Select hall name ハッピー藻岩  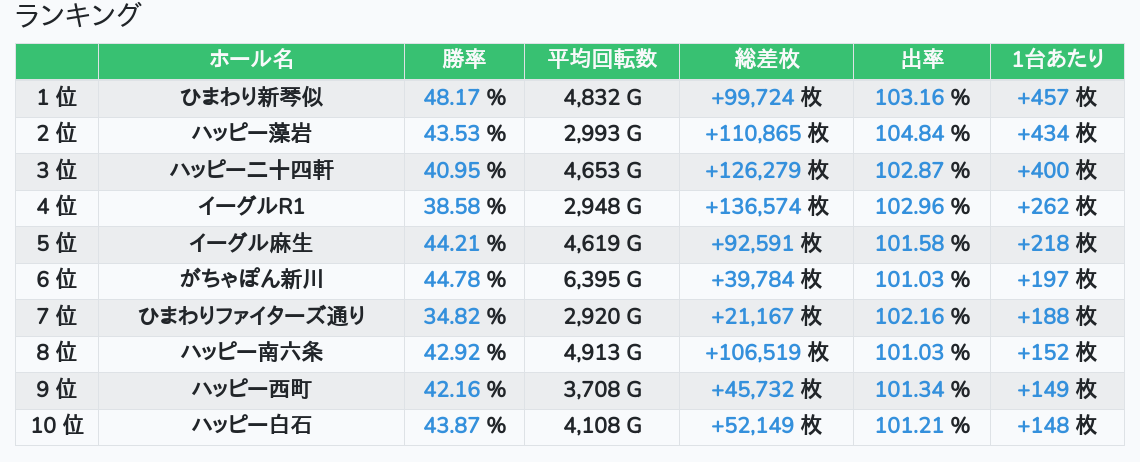[x=252, y=134]
